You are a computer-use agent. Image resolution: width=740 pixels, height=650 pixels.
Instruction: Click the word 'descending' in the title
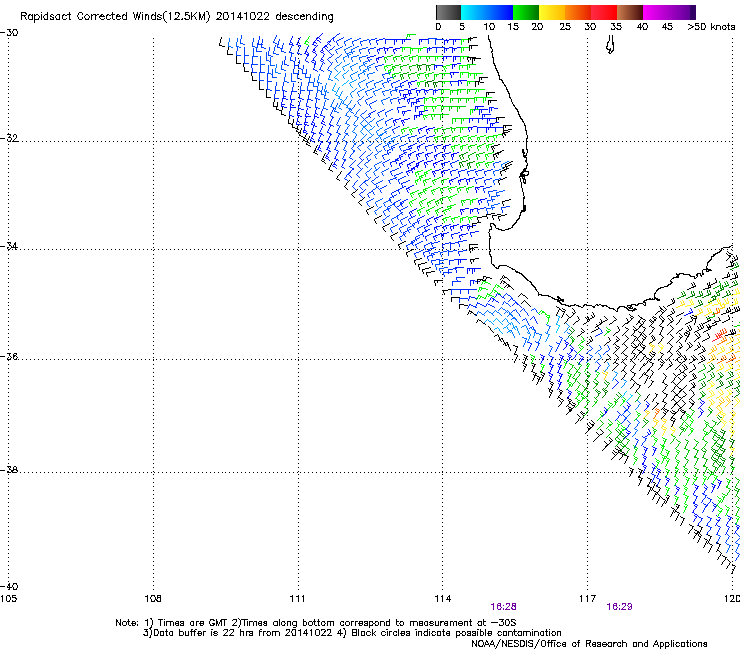[x=304, y=17]
